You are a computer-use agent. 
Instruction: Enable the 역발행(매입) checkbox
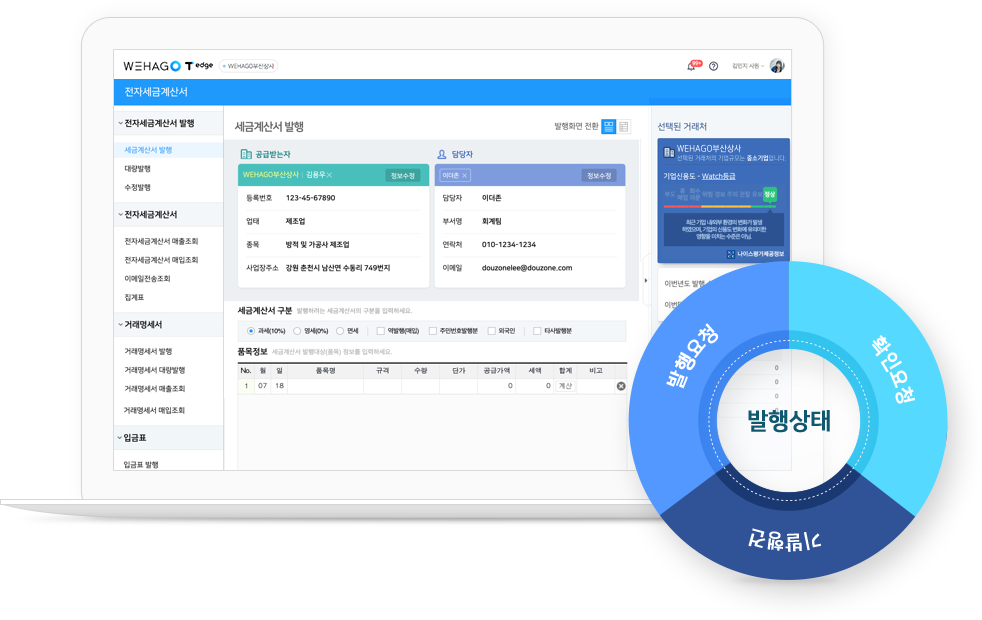(x=380, y=331)
